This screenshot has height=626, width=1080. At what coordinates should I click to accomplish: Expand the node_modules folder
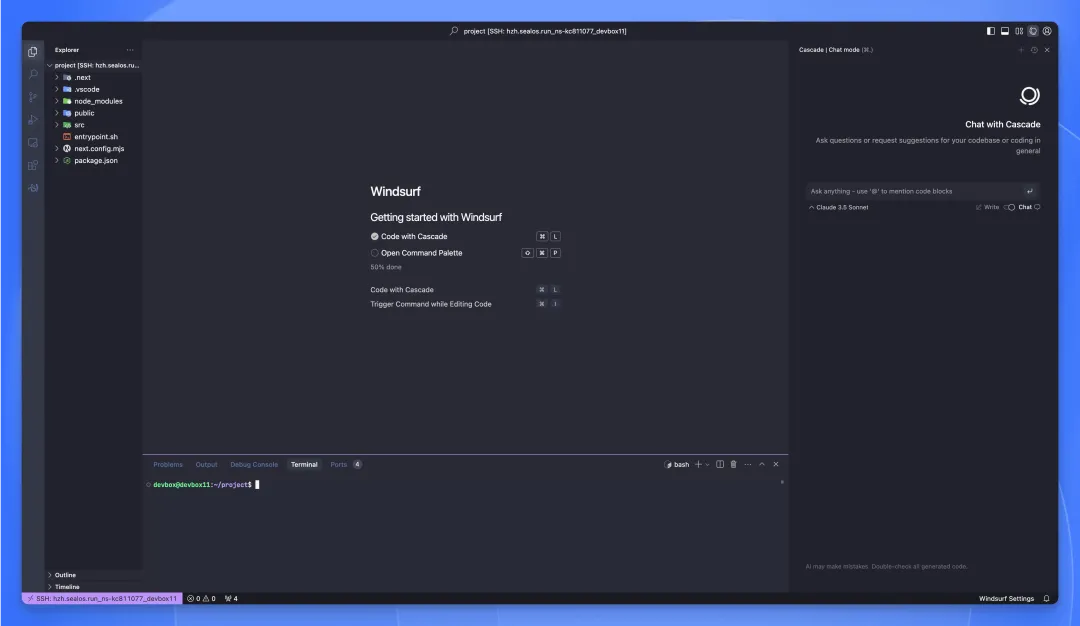tap(57, 101)
